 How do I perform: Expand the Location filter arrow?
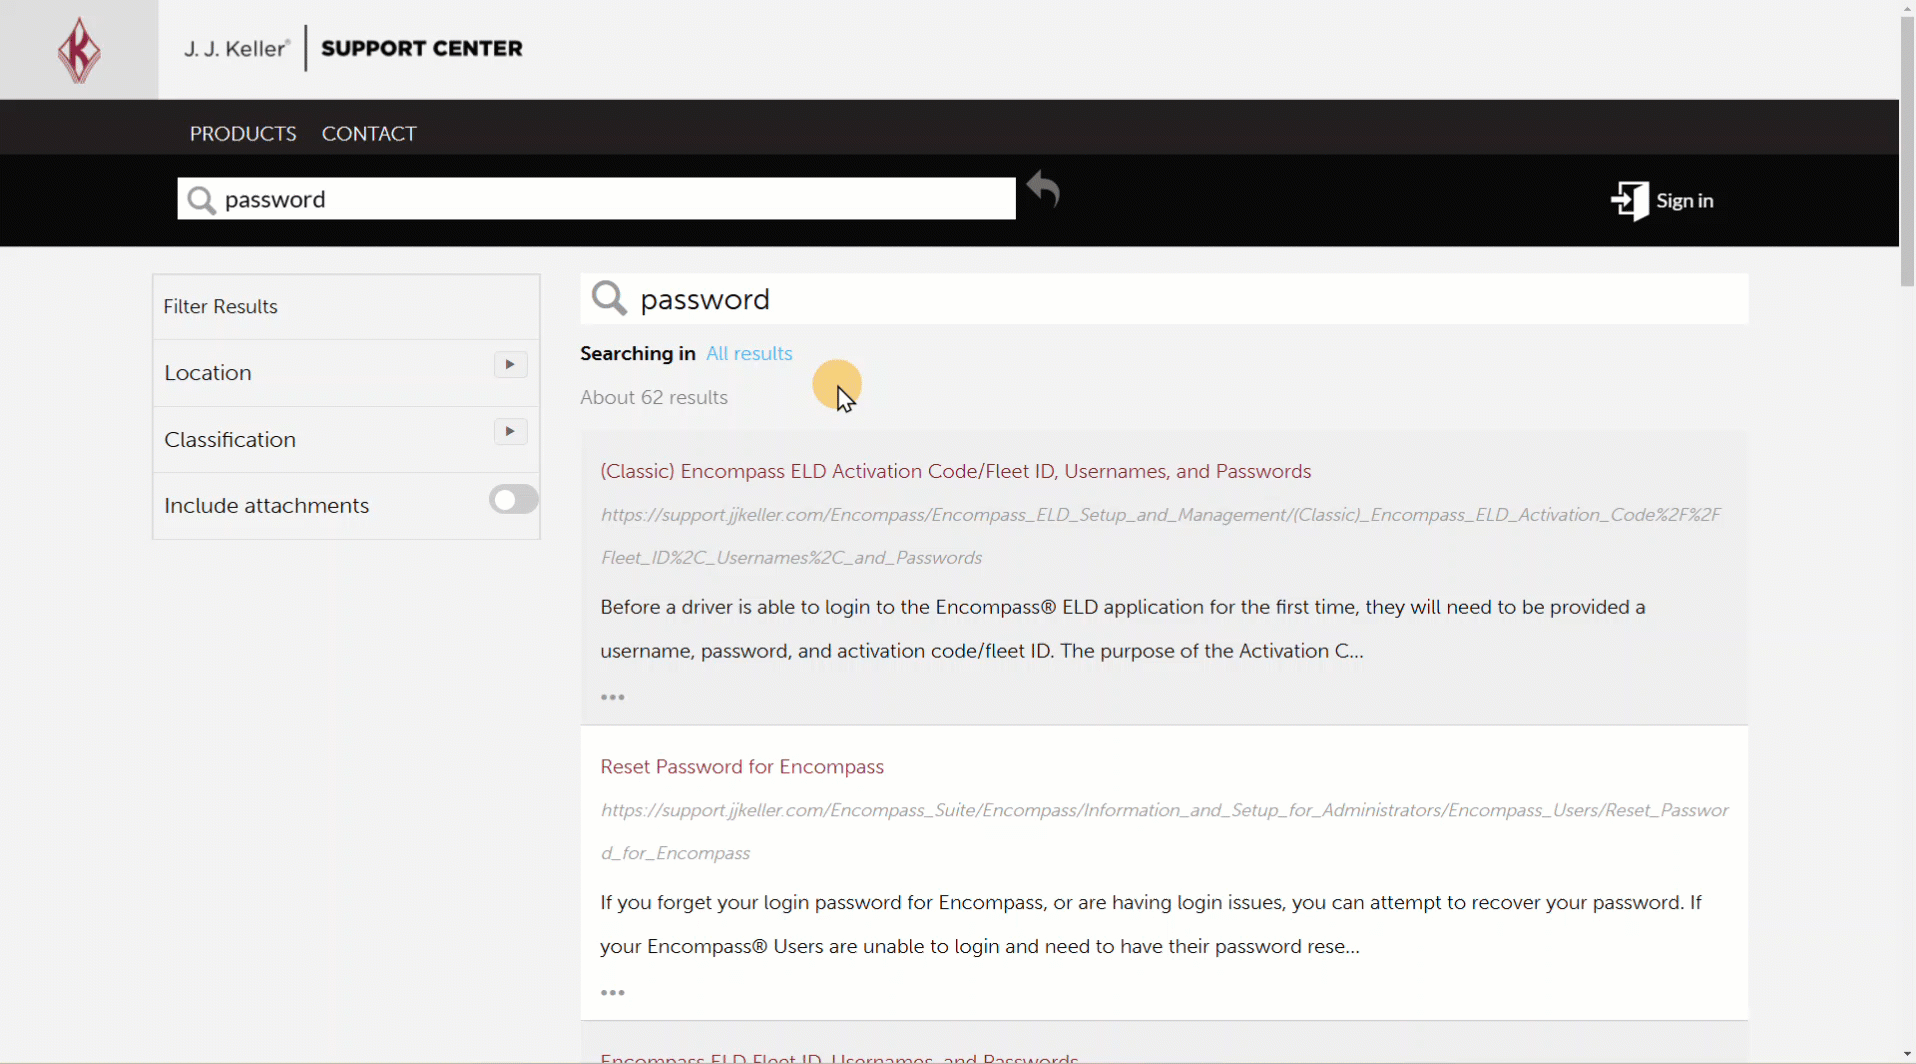click(x=510, y=365)
